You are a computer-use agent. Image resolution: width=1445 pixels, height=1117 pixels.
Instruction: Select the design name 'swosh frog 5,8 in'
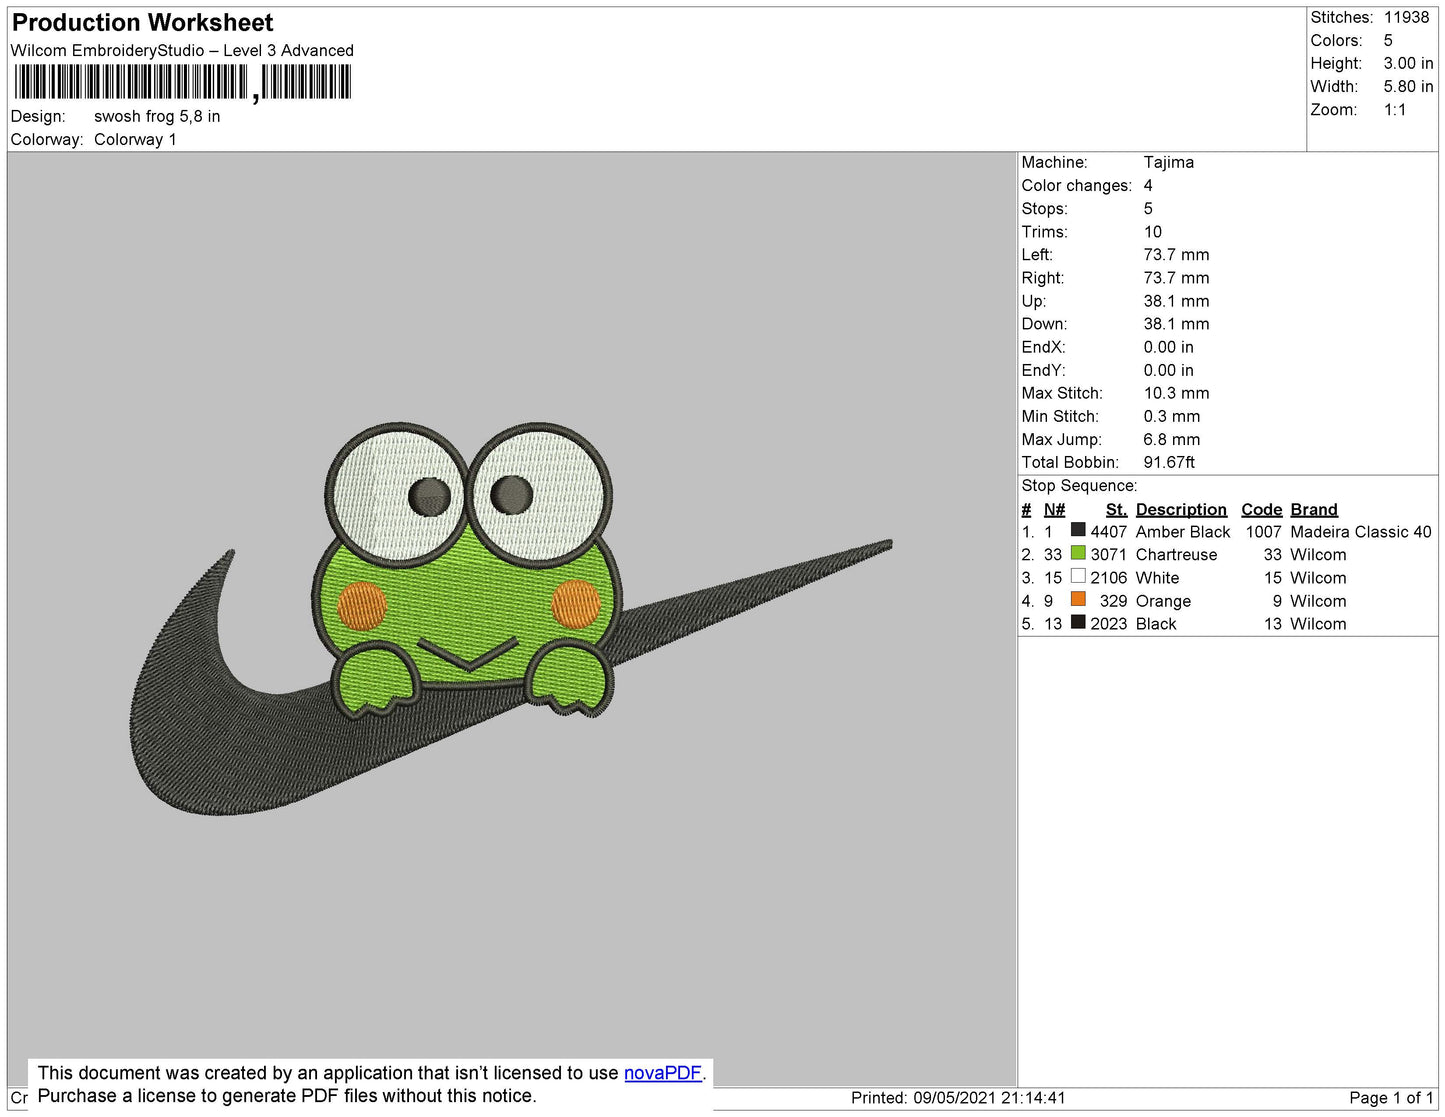click(157, 116)
